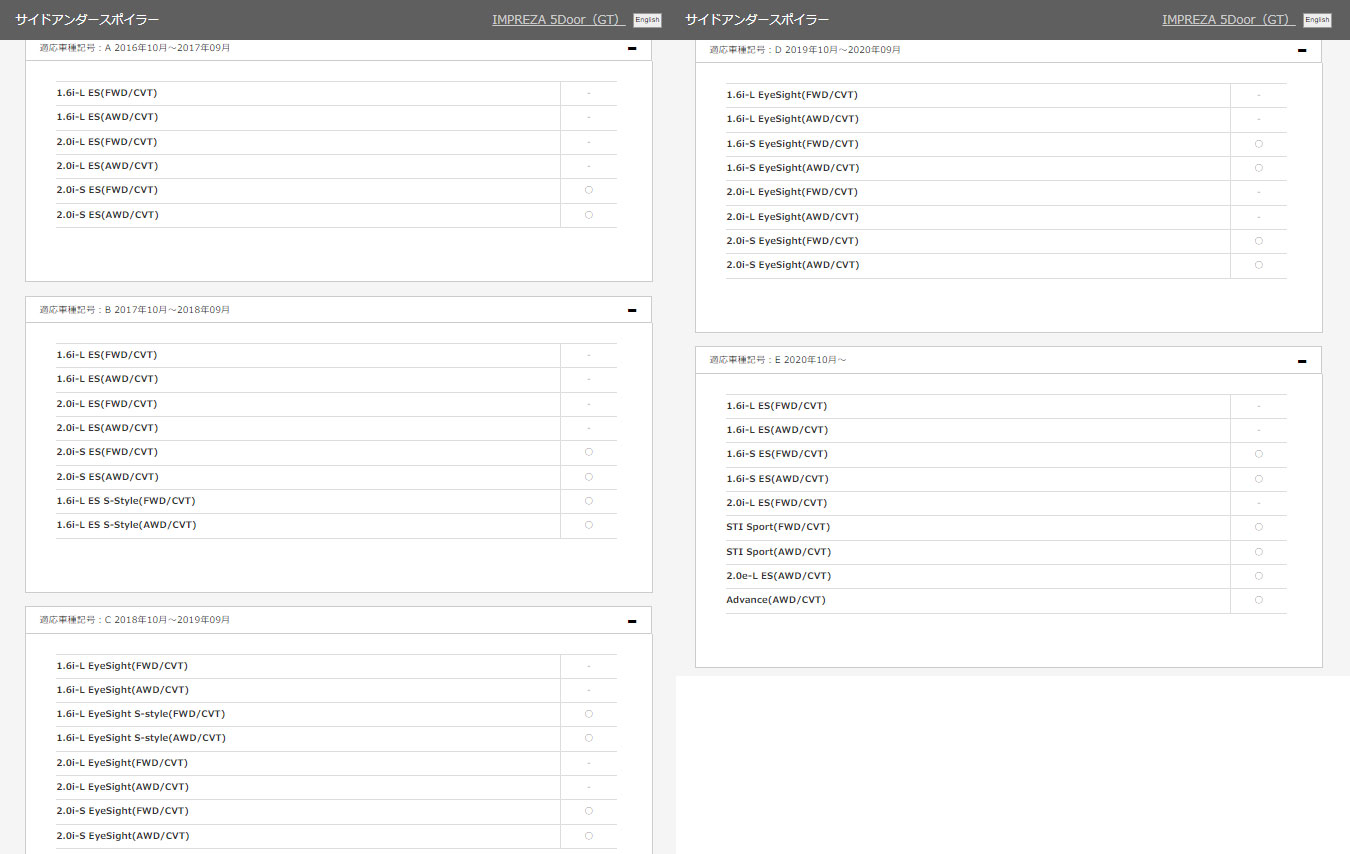Click section header 適応車種記号：E 2020年10月～
This screenshot has height=854, width=1350.
pyautogui.click(x=777, y=360)
